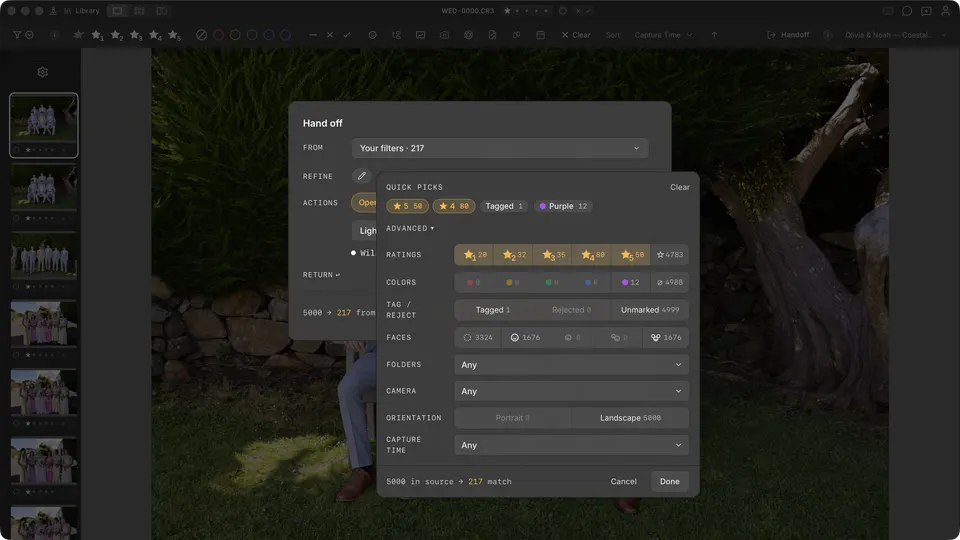
Task: Toggle the 3-star rating filter showing 35
Action: (x=553, y=255)
